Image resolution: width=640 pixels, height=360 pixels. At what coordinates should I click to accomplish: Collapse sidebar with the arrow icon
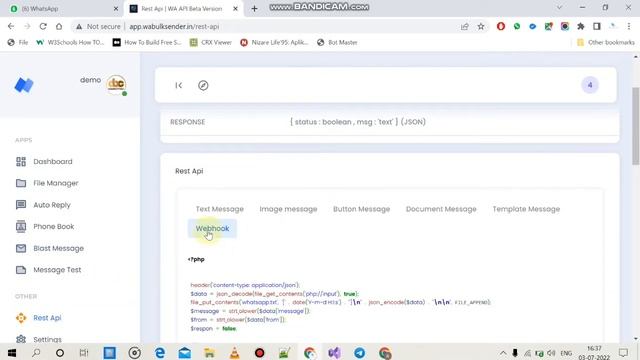(x=178, y=85)
